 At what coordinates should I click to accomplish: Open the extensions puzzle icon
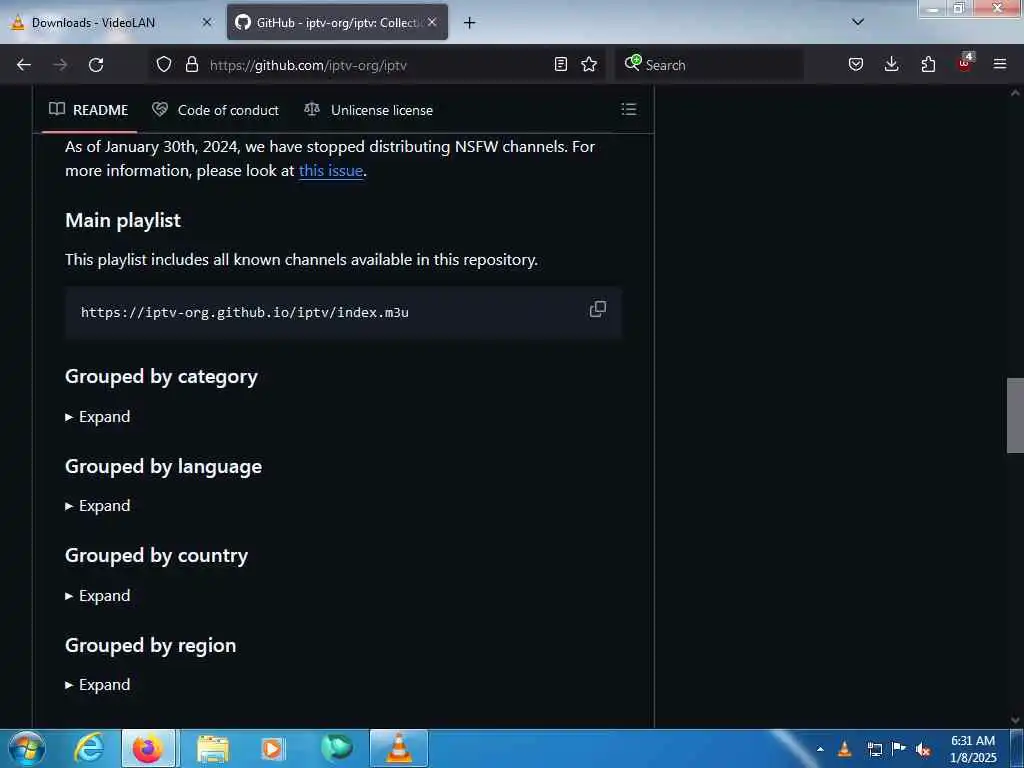tap(928, 64)
